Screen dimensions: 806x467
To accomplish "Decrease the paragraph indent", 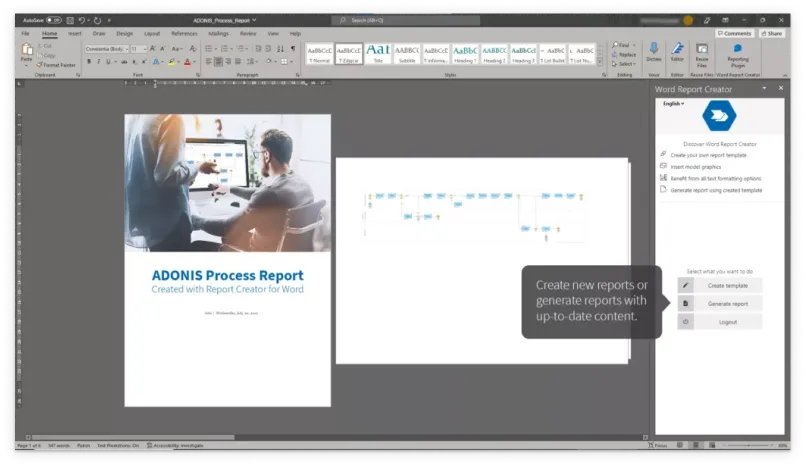I will (x=259, y=49).
